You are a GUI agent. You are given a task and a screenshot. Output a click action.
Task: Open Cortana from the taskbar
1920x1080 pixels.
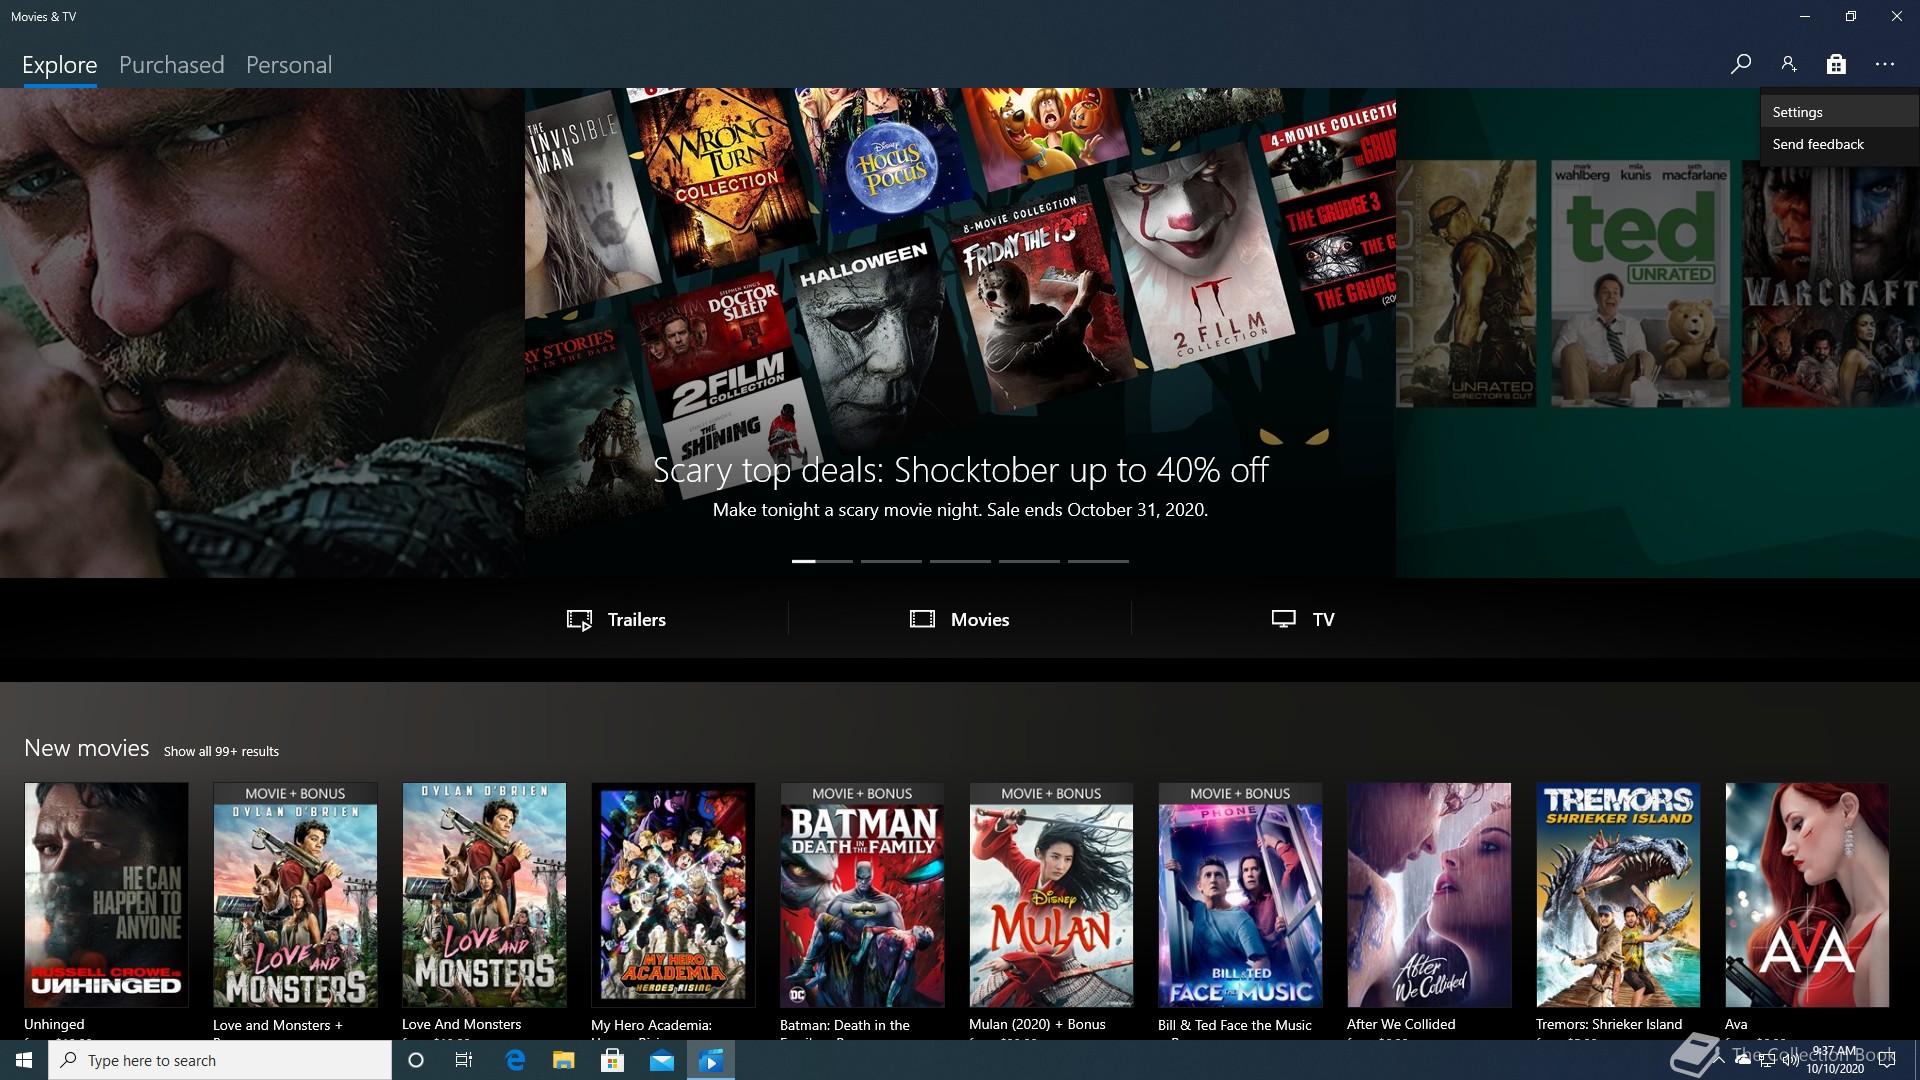(416, 1060)
